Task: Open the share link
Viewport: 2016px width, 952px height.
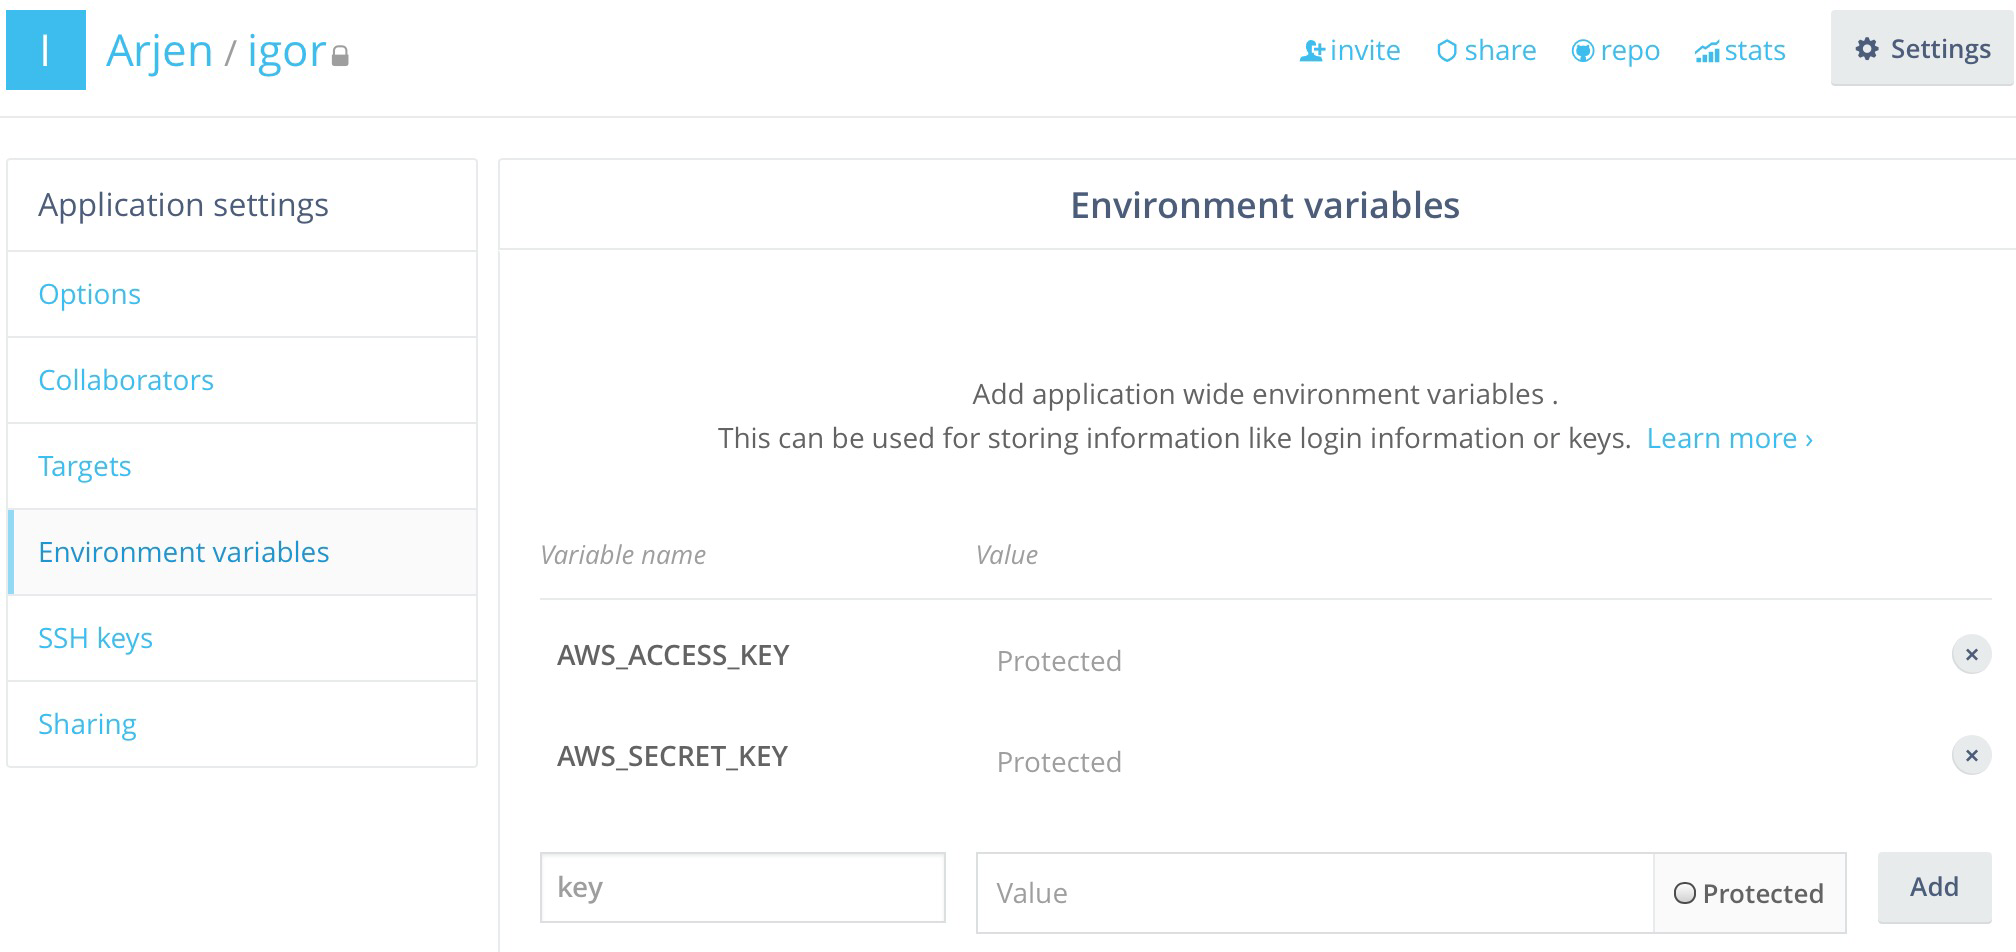Action: [x=1486, y=50]
